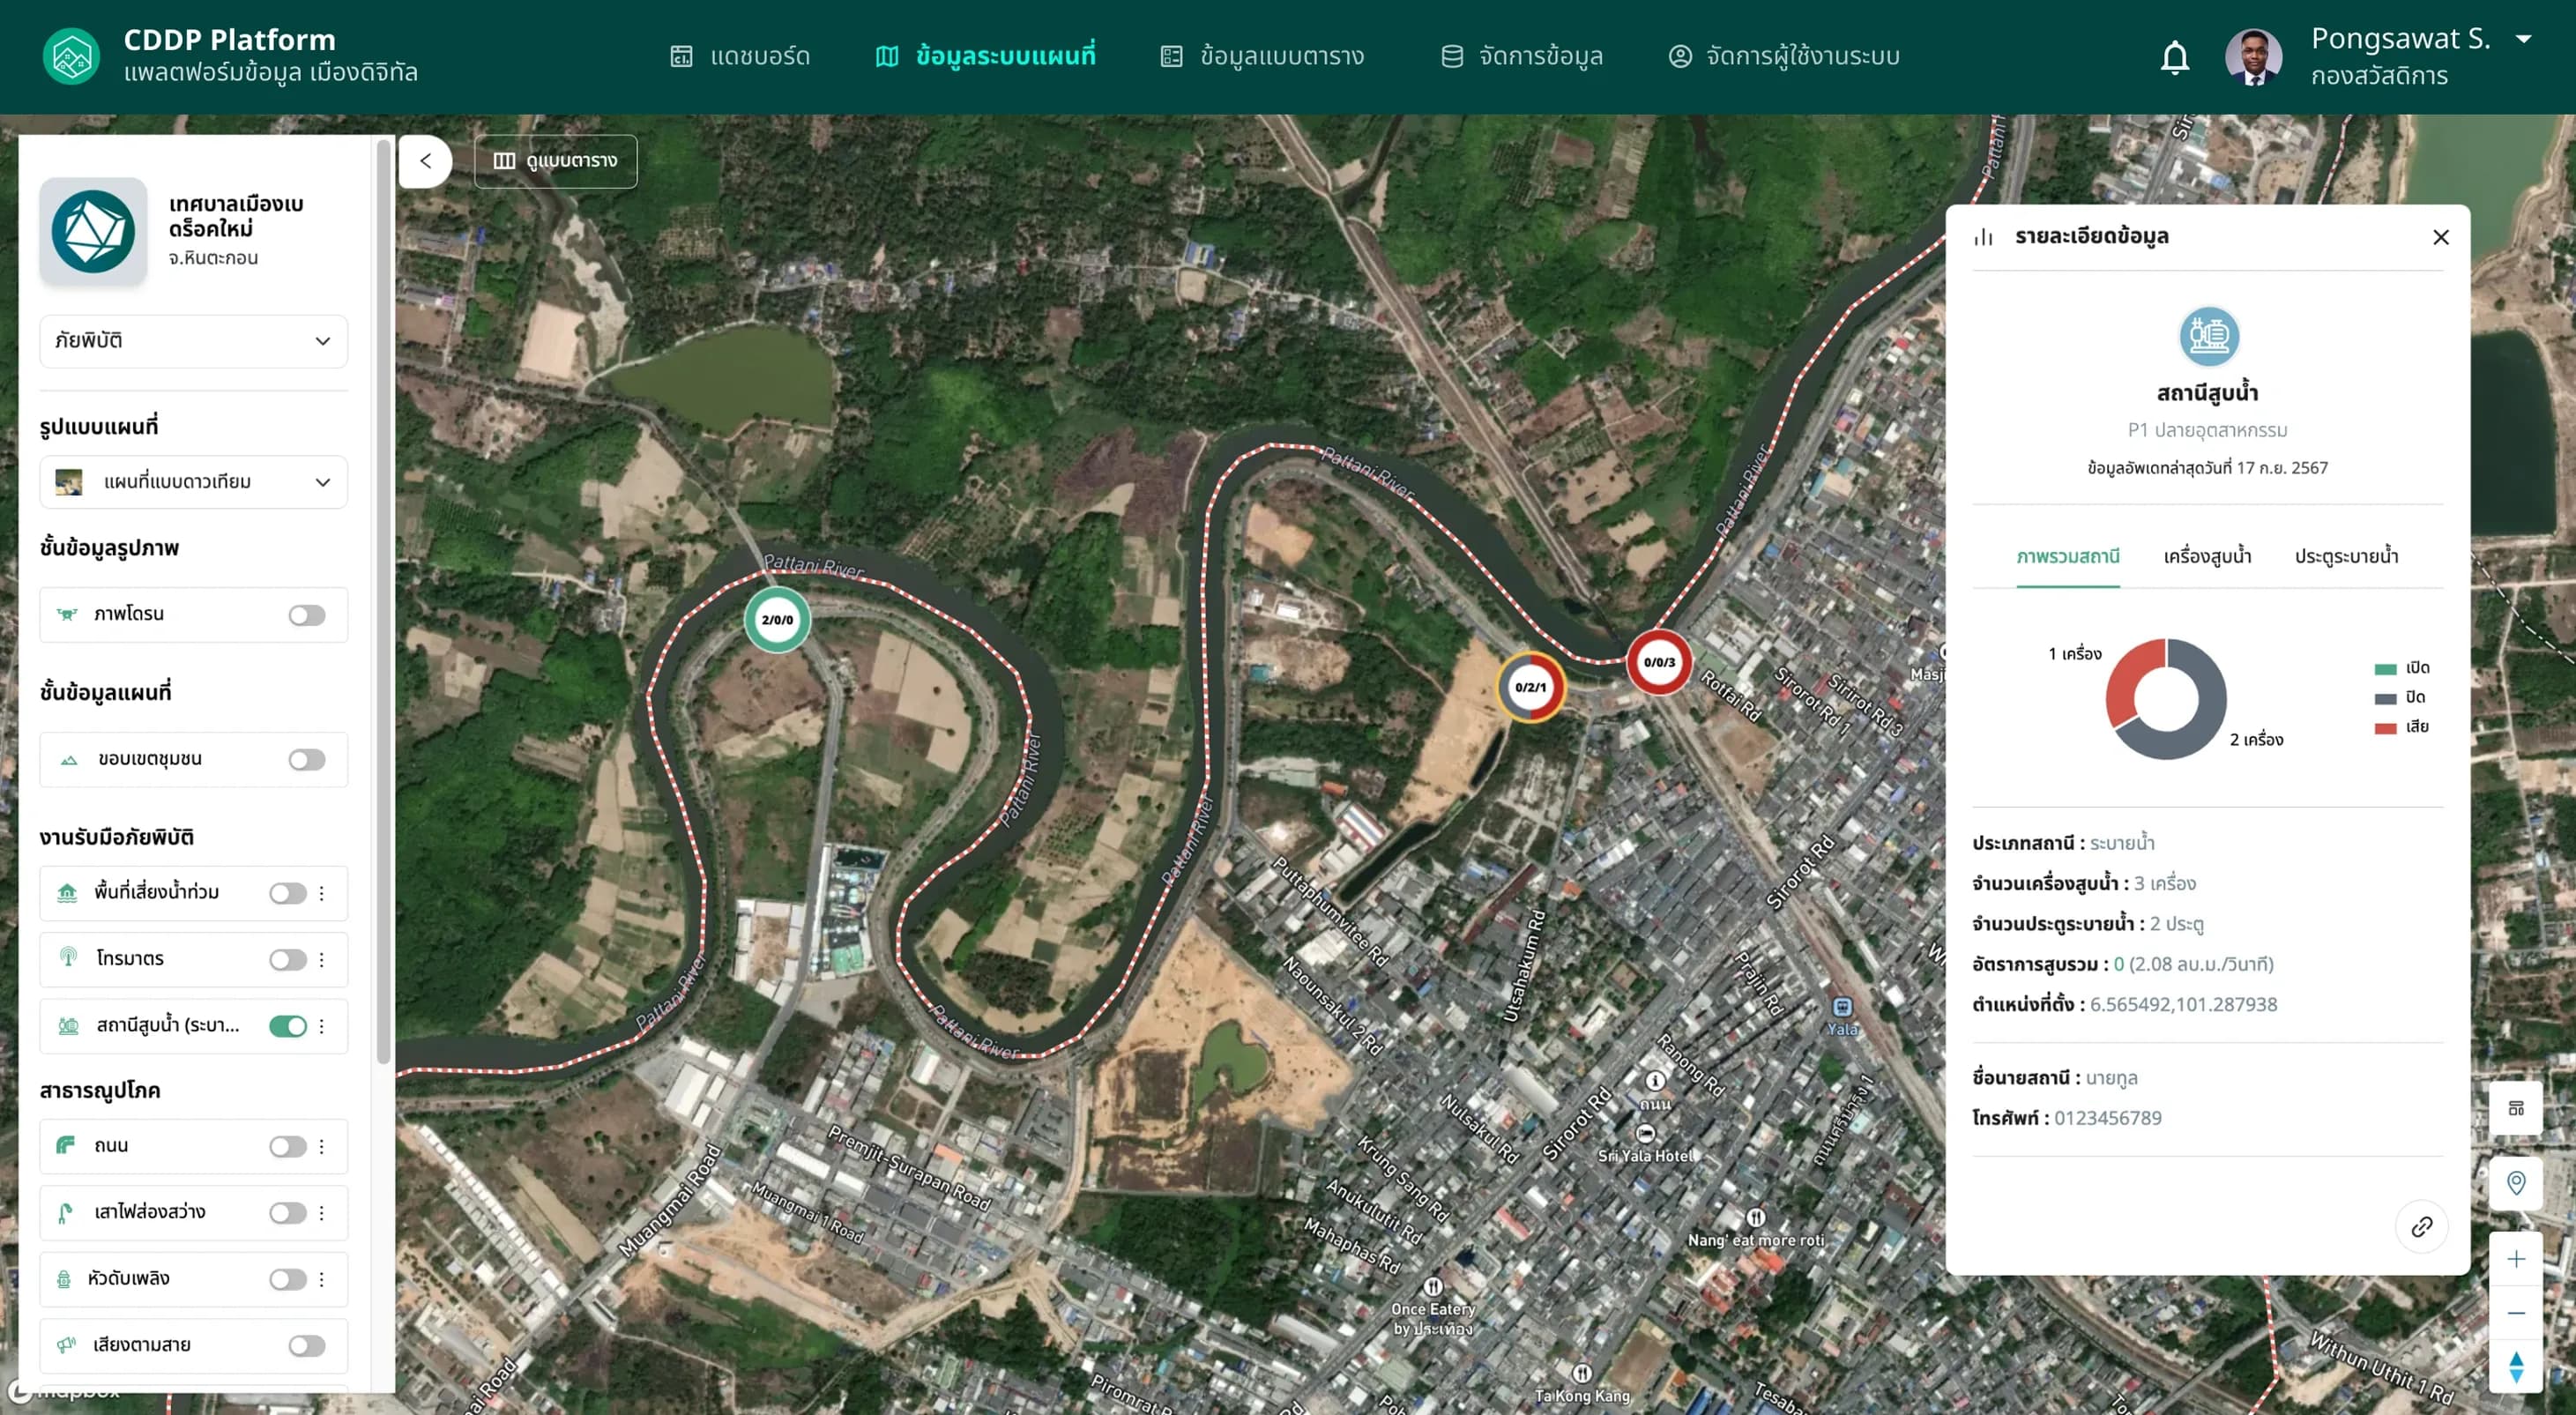Open map layers icon above location pin
2576x1415 pixels.
click(x=2516, y=1108)
